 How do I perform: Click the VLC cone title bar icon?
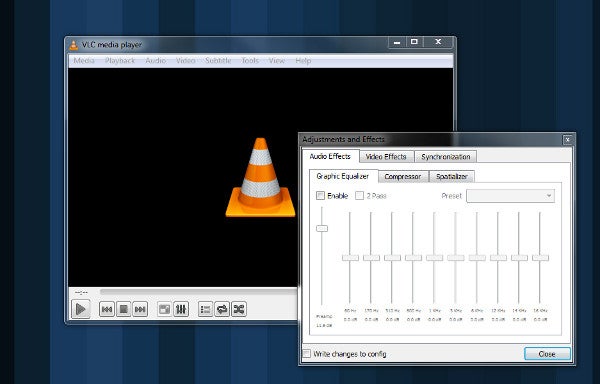pos(73,45)
